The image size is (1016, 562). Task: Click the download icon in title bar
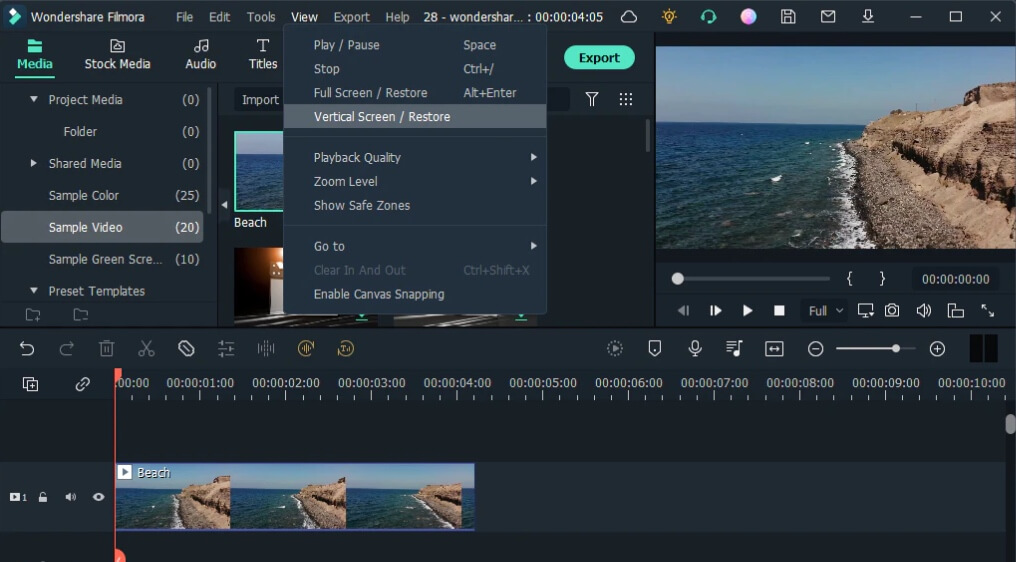[868, 17]
